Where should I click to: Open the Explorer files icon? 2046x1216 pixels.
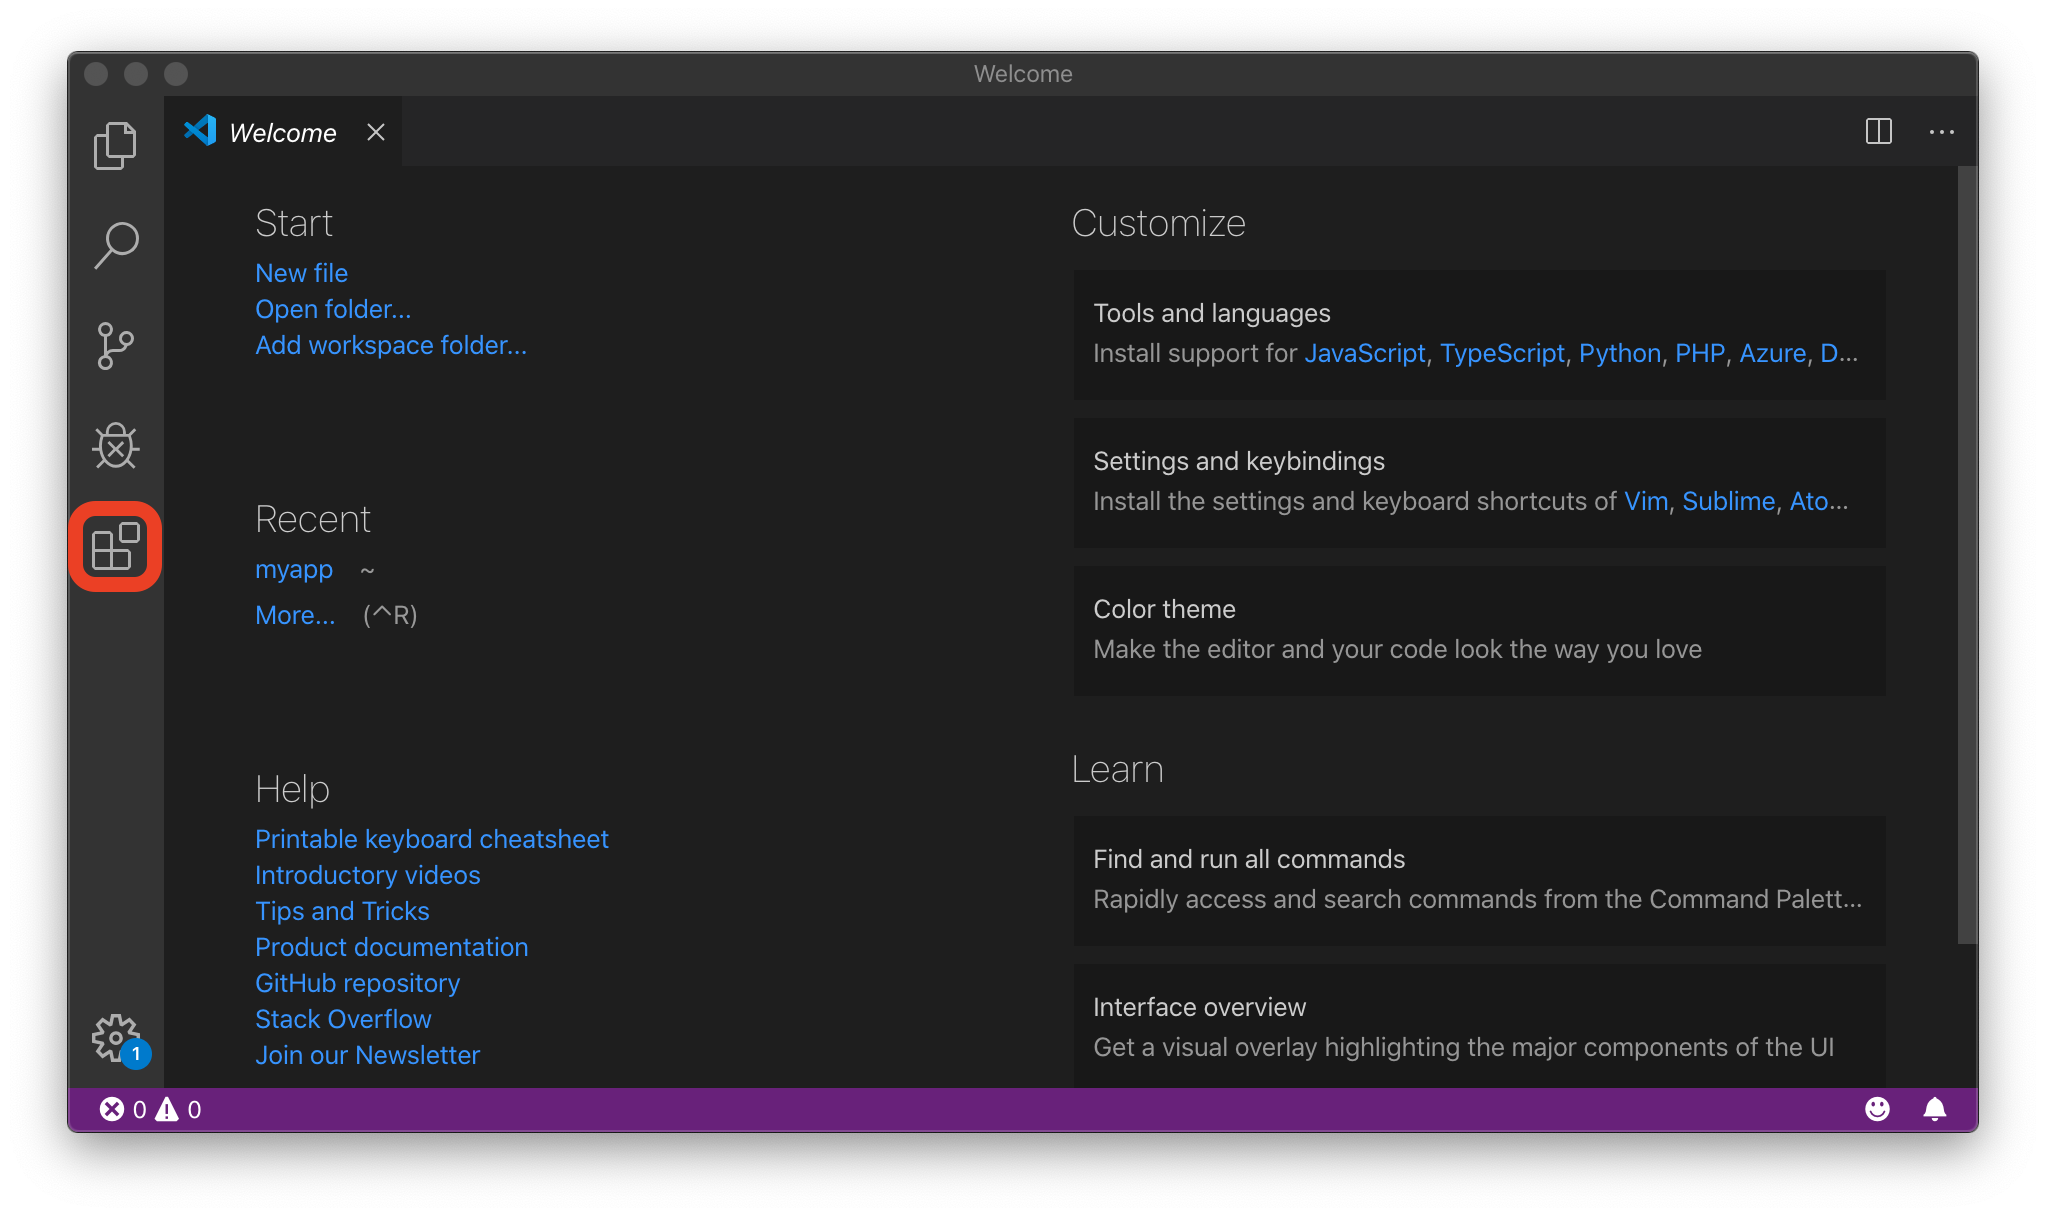[115, 146]
